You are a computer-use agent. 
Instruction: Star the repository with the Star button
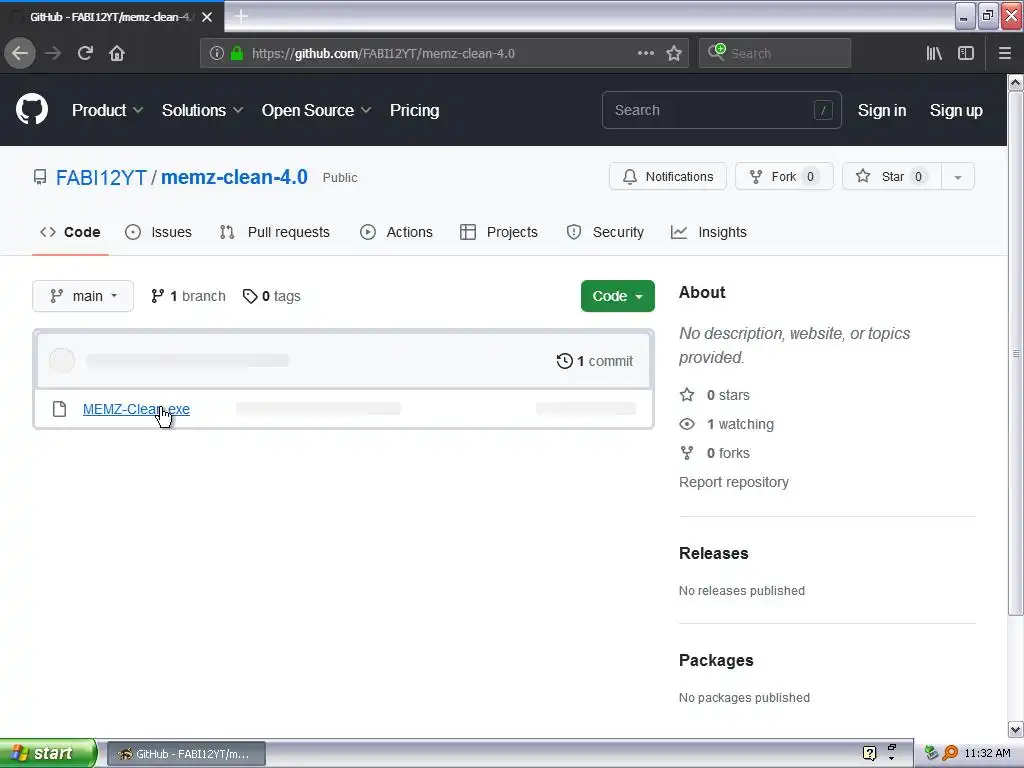892,176
